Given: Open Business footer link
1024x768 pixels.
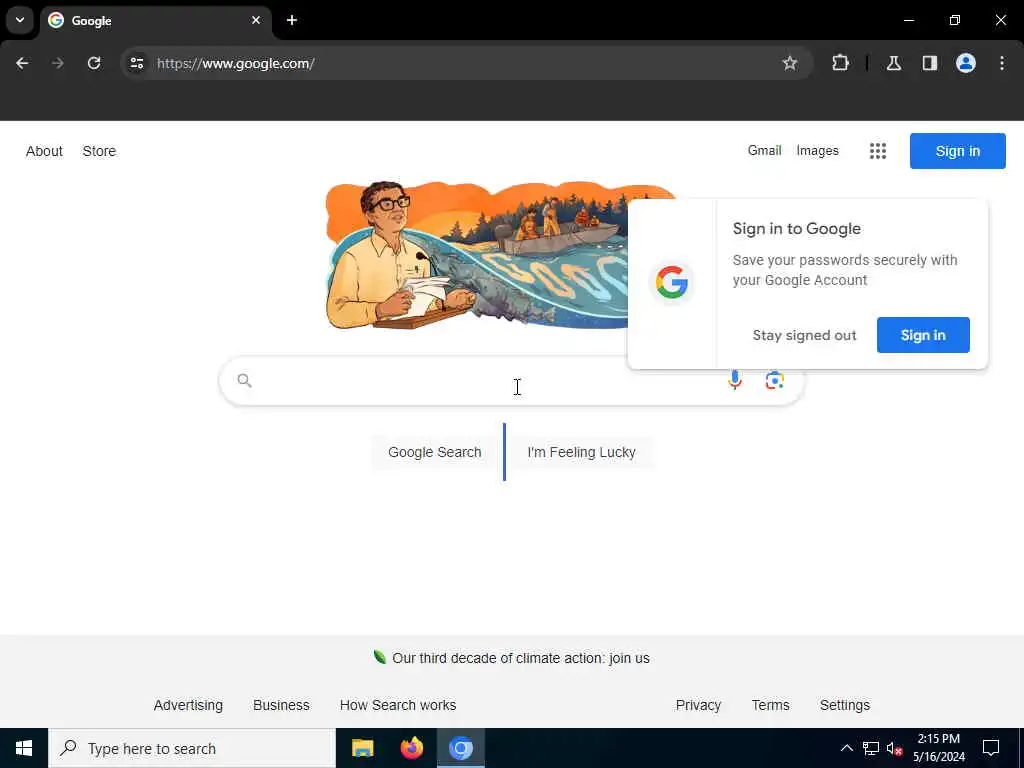Looking at the screenshot, I should 281,705.
